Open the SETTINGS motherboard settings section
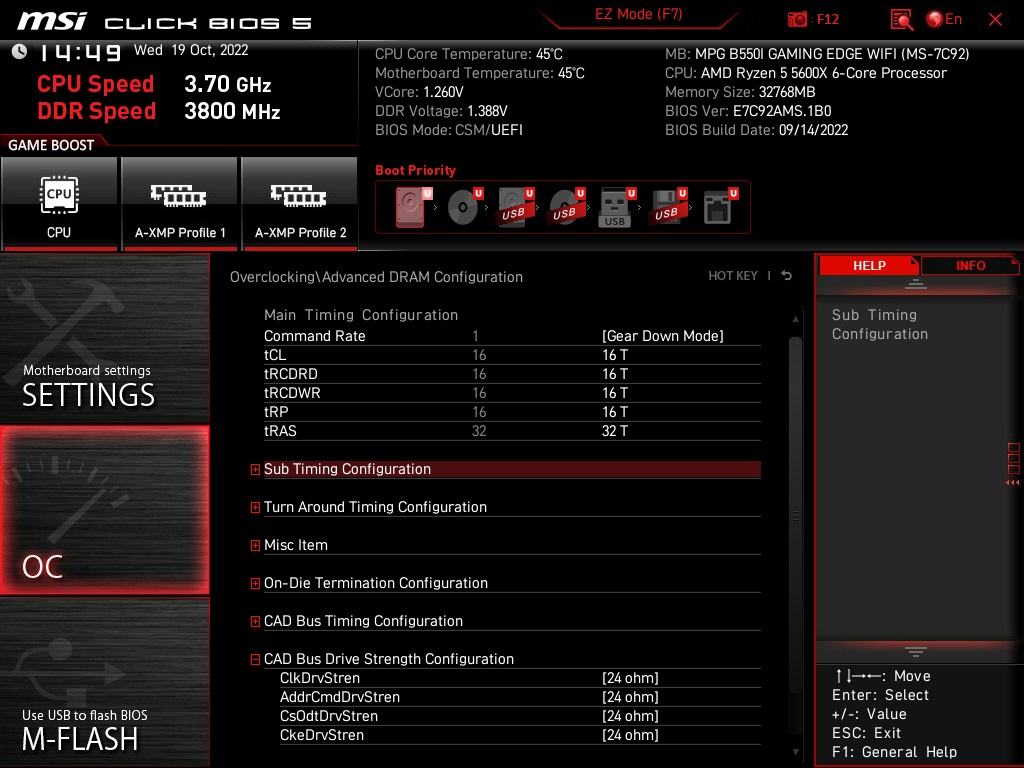 click(x=104, y=338)
